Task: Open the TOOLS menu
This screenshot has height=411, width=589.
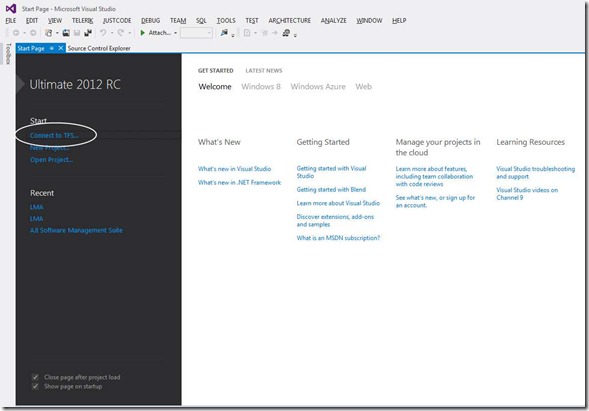Action: click(226, 21)
